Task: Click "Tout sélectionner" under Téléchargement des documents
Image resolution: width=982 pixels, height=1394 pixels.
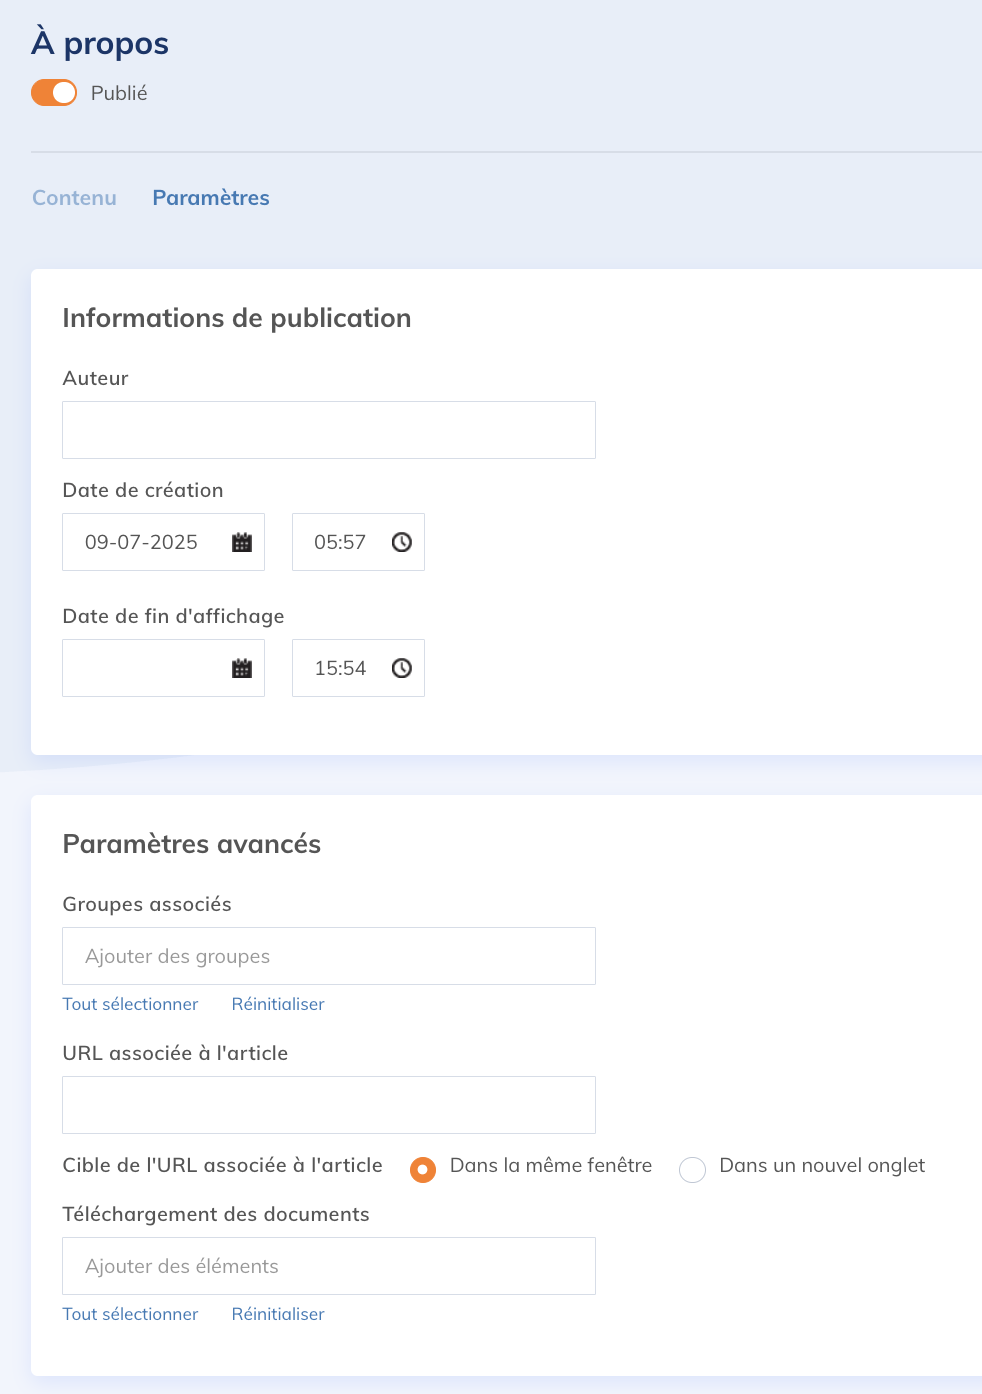Action: (x=130, y=1314)
